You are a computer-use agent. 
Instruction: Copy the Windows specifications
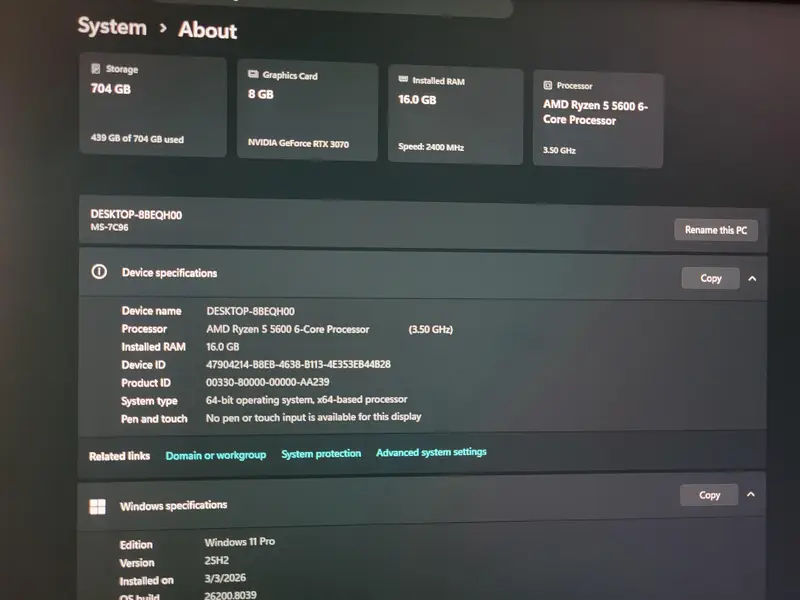point(709,495)
